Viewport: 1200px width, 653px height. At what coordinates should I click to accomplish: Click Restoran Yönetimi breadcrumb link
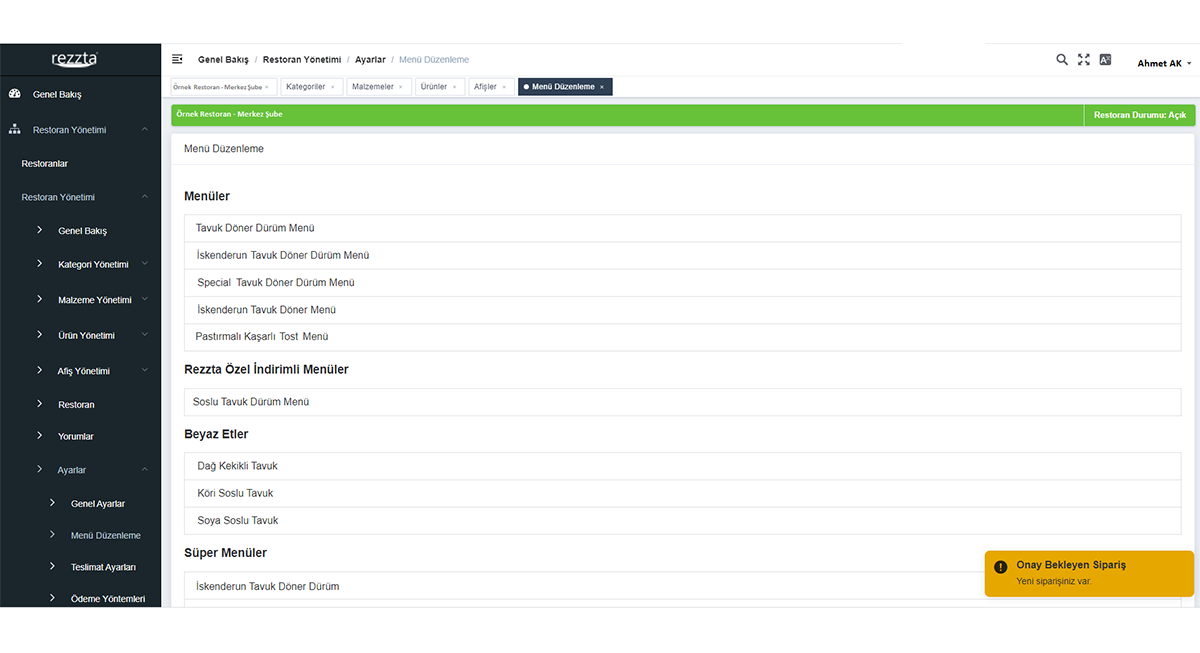(x=301, y=60)
